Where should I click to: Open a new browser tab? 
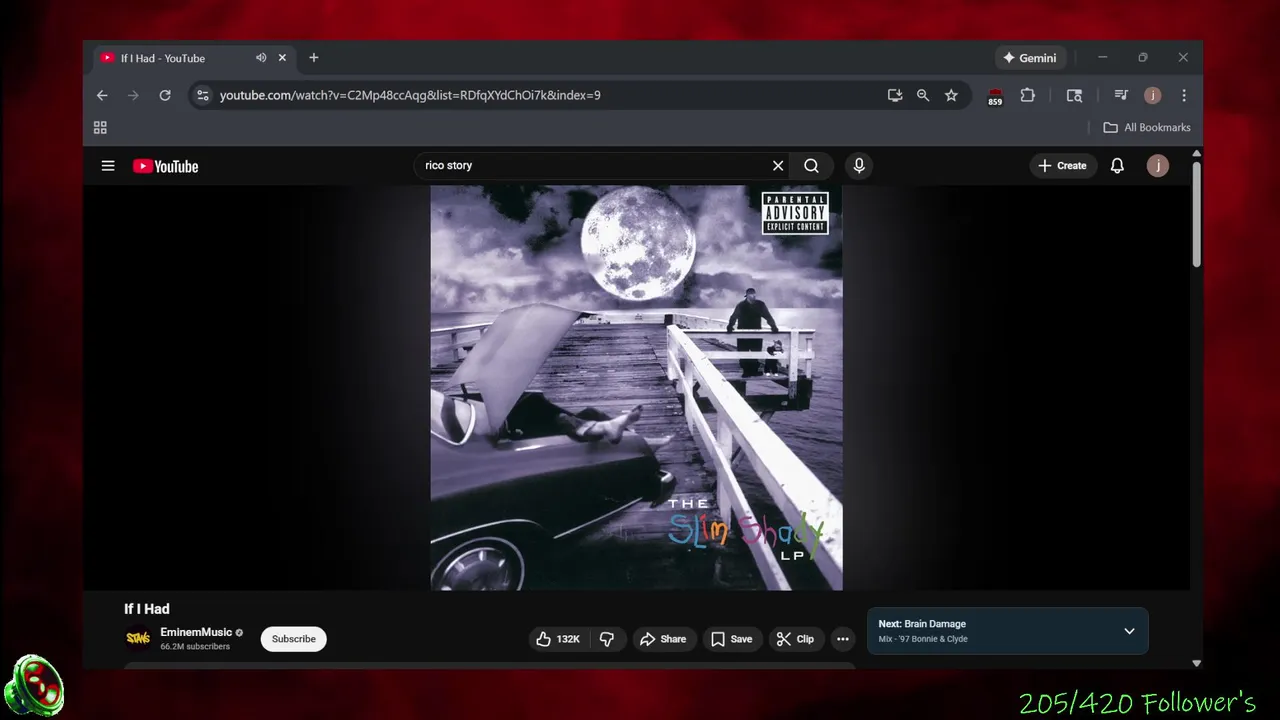click(314, 58)
